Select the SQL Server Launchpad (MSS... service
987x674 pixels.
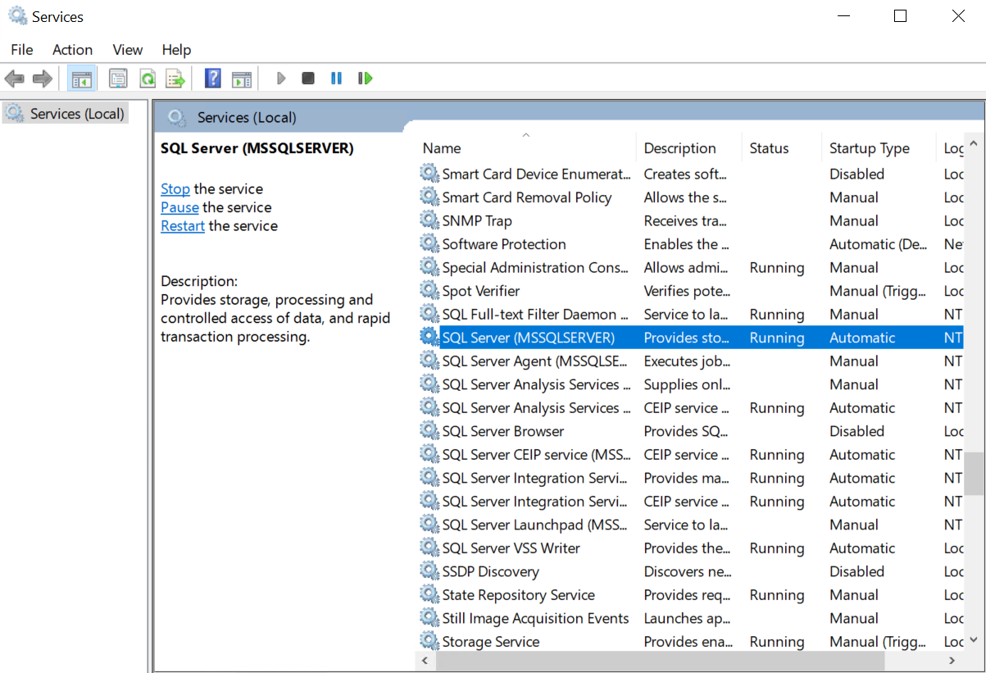click(691, 524)
